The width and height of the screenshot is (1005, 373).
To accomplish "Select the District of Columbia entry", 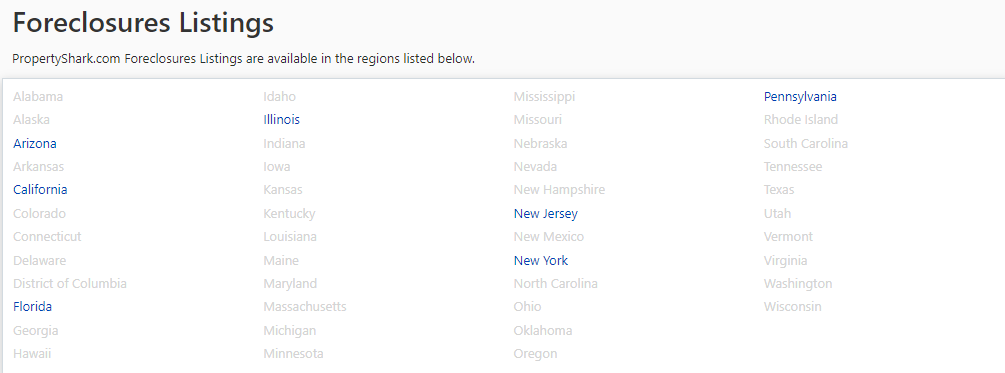I will [x=70, y=283].
